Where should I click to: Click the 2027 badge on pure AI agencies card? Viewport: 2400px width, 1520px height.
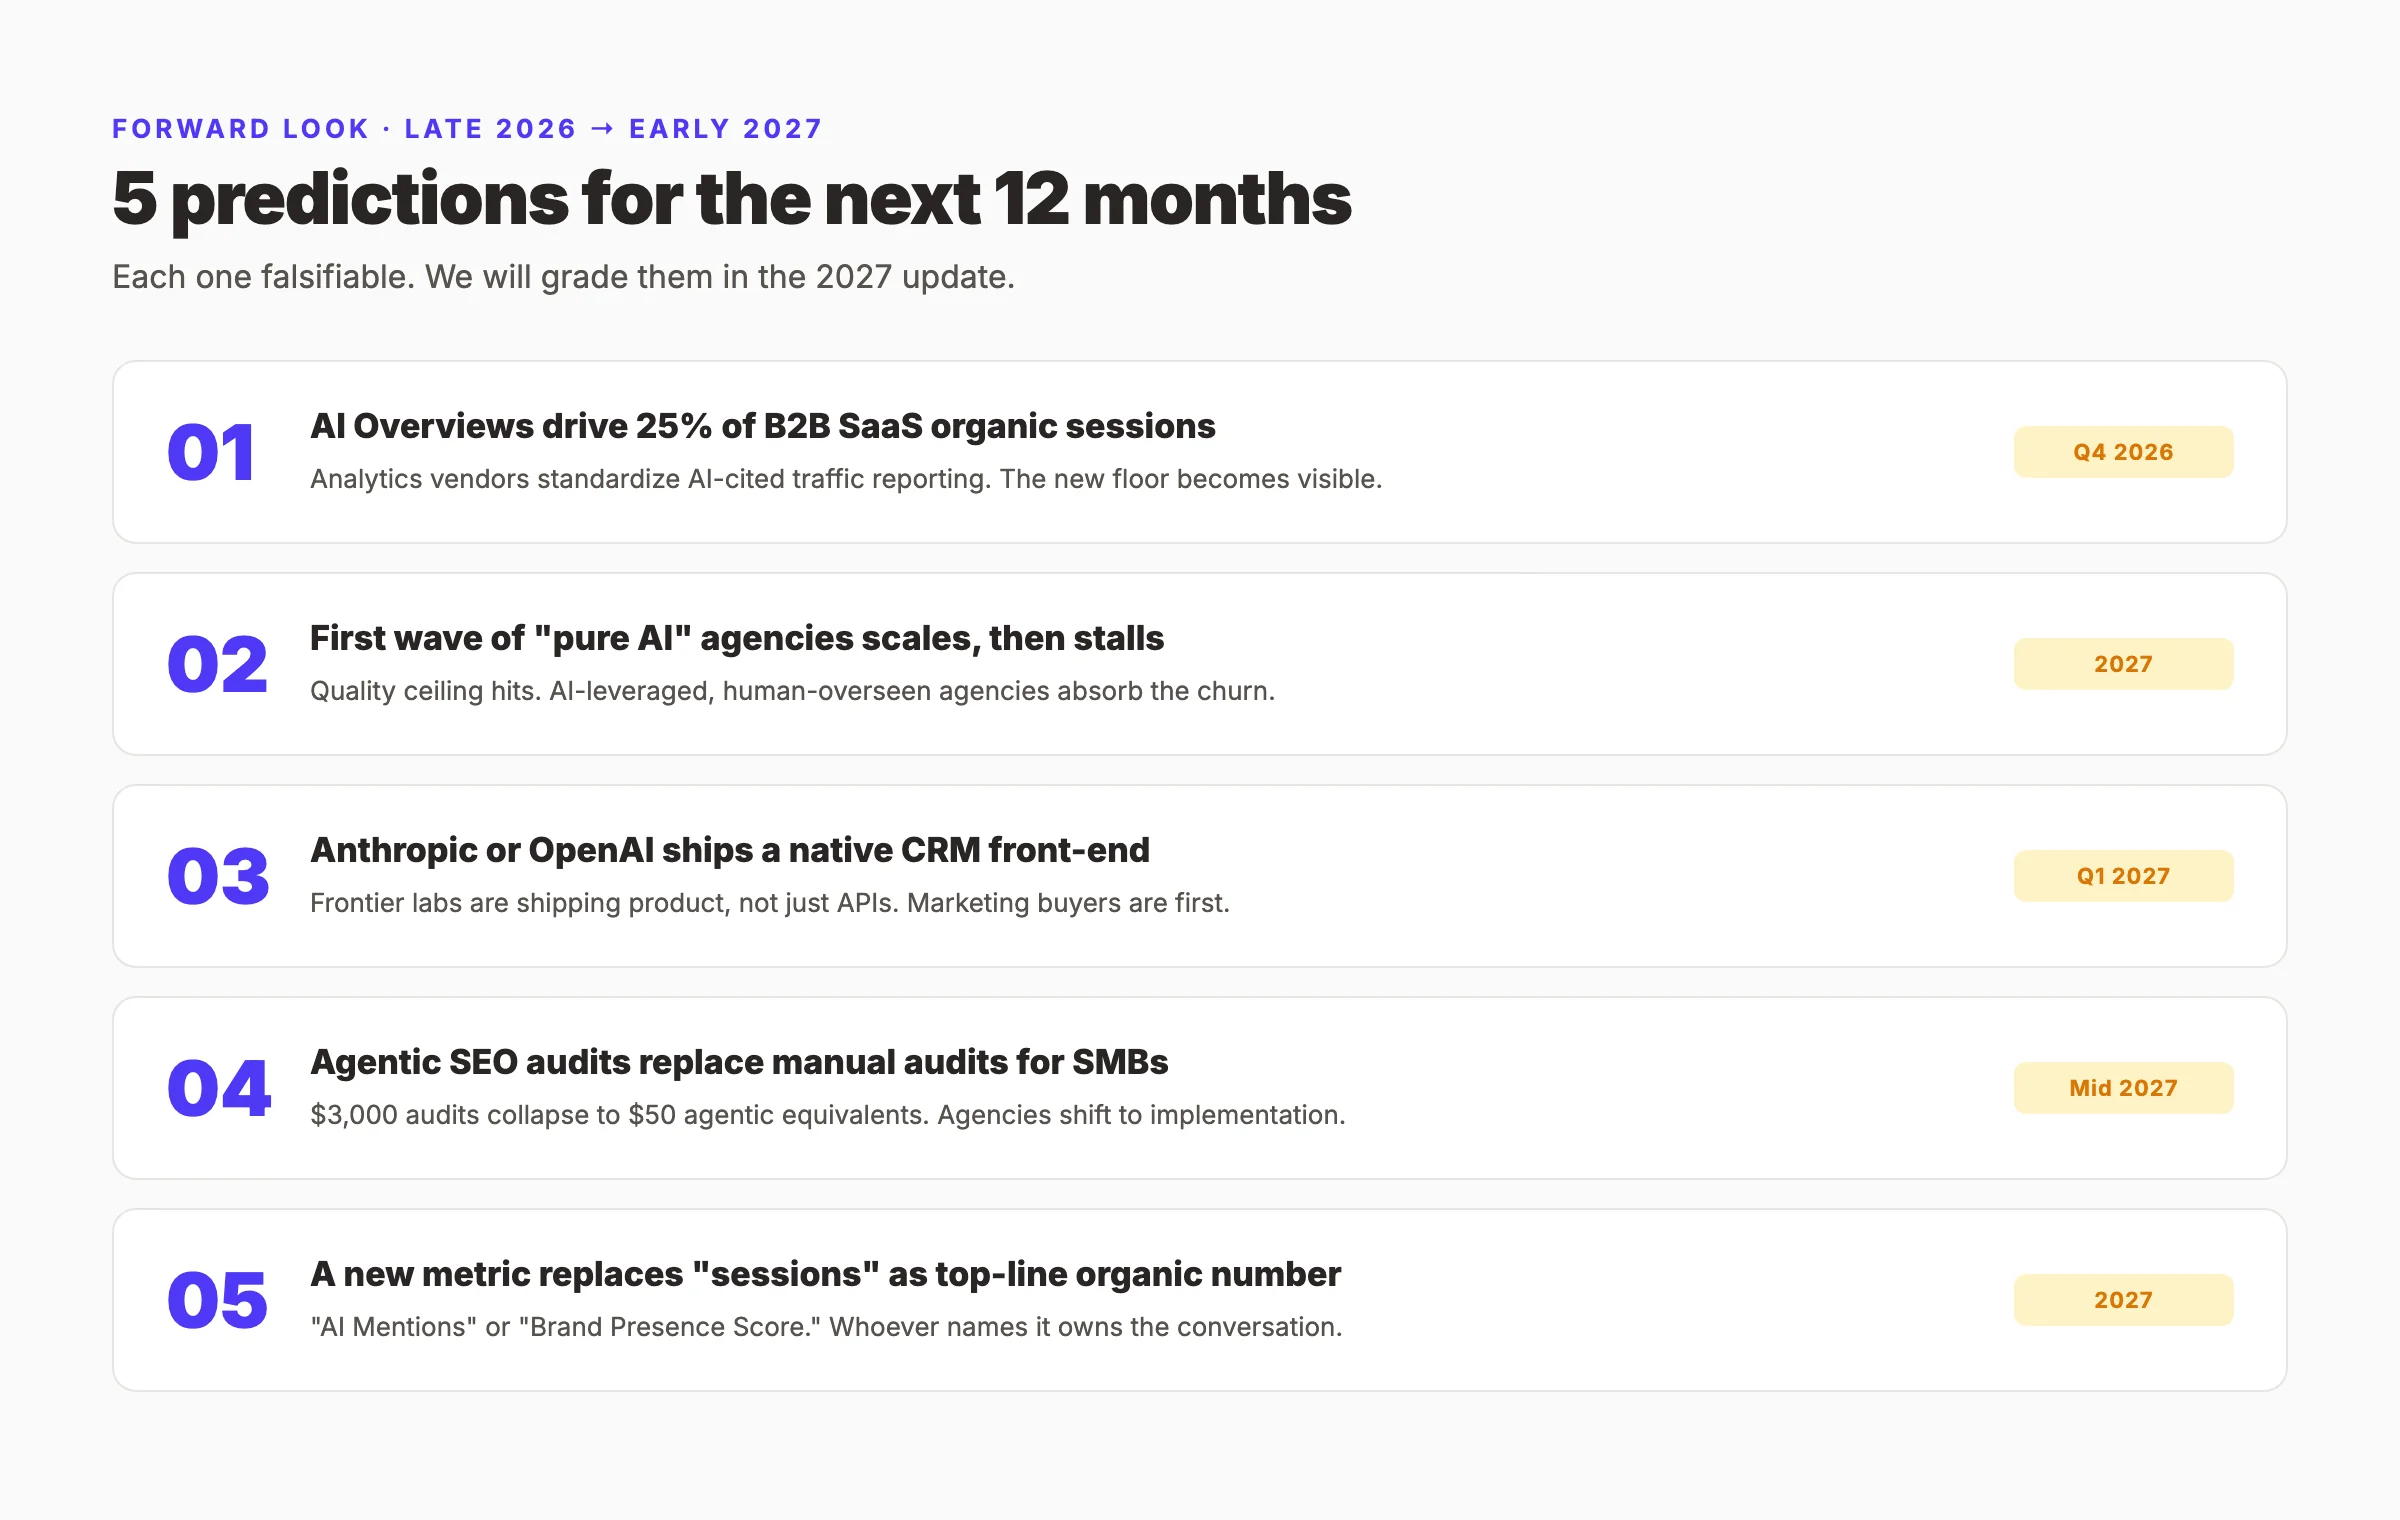[x=2123, y=664]
